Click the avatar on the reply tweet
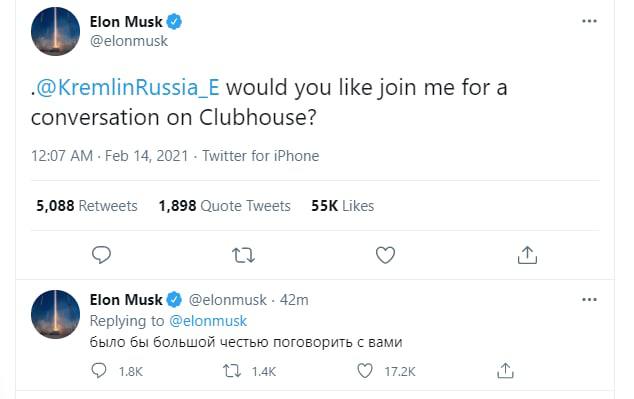This screenshot has height=399, width=634. [55, 314]
